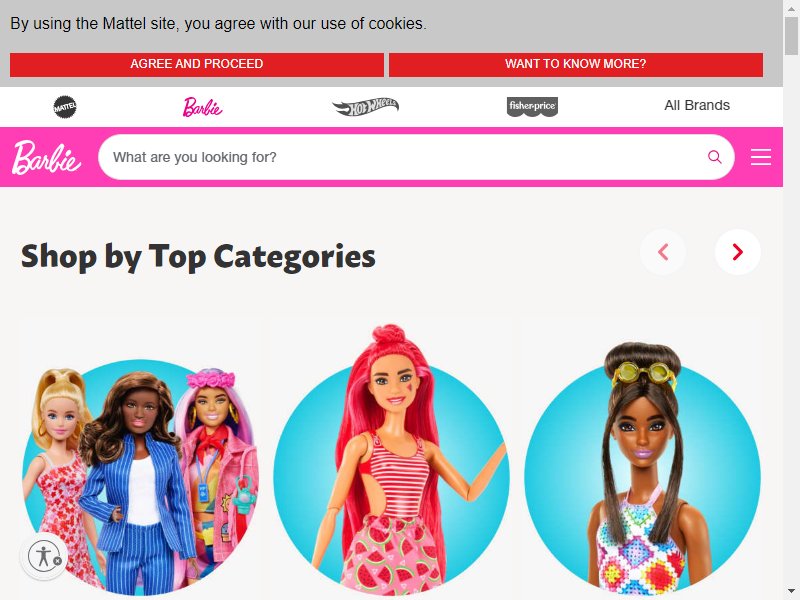Click the Mattel round logo icon
The width and height of the screenshot is (800, 600).
tap(65, 107)
